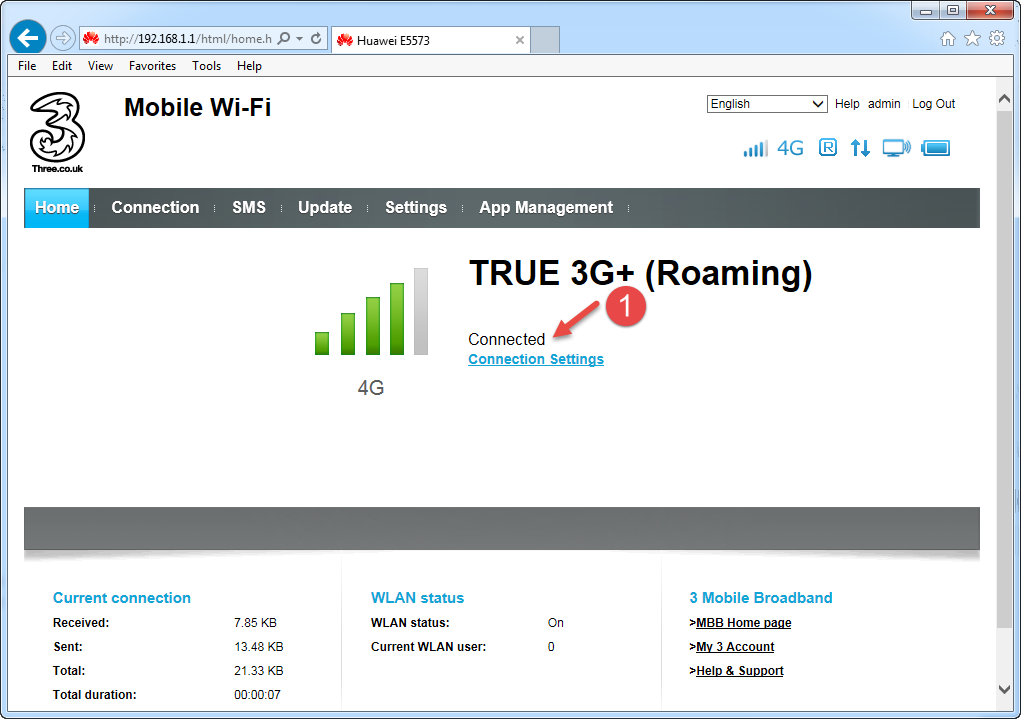
Task: Select the Home navigation tab
Action: click(57, 208)
